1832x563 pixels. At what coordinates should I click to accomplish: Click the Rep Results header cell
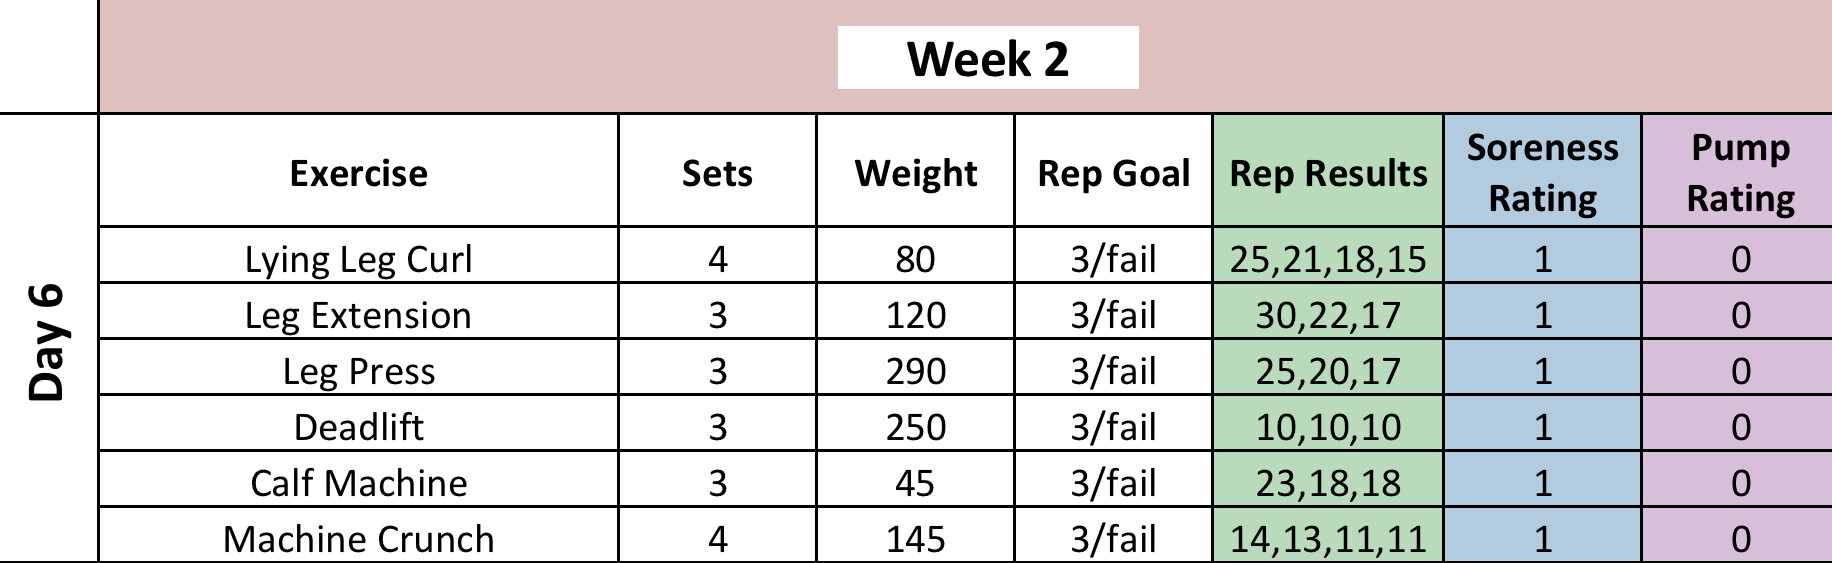[1328, 173]
